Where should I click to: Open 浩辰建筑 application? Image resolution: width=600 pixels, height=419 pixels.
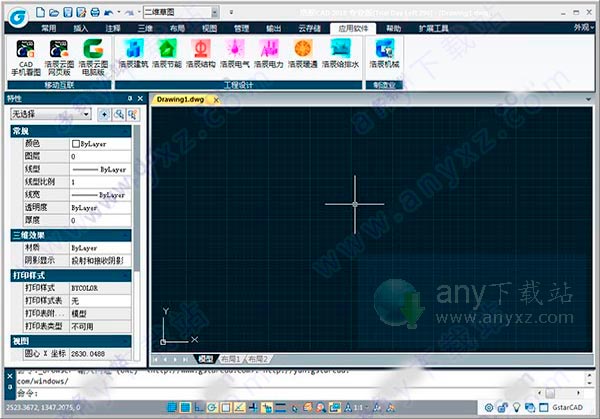tap(134, 54)
